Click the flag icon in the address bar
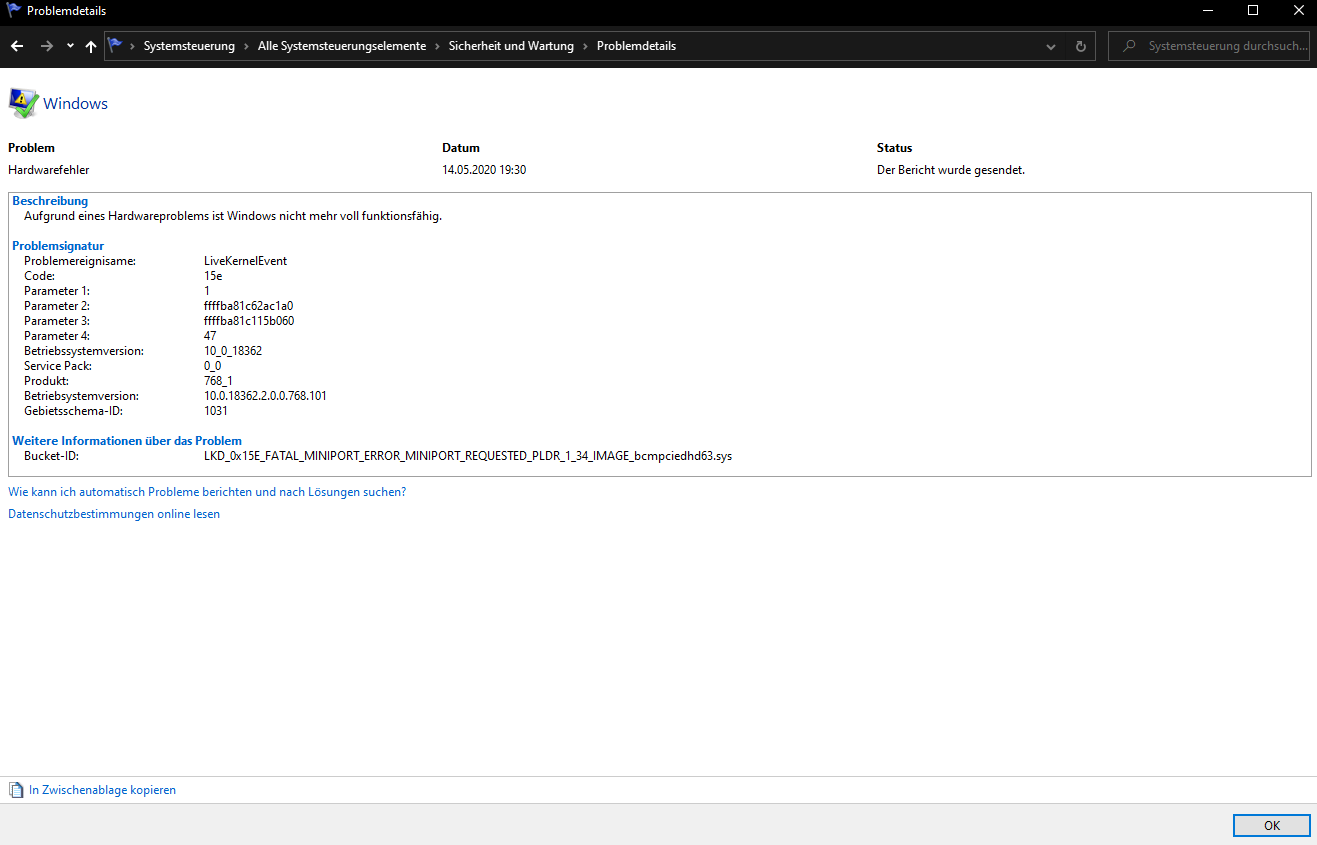Image resolution: width=1317 pixels, height=845 pixels. tap(116, 45)
